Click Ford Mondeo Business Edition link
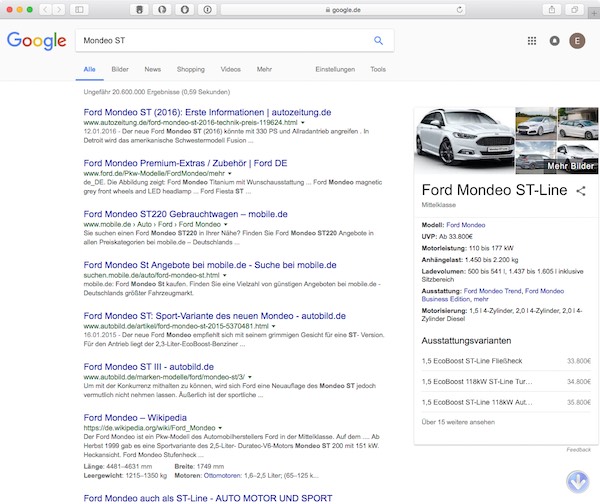 [493, 295]
